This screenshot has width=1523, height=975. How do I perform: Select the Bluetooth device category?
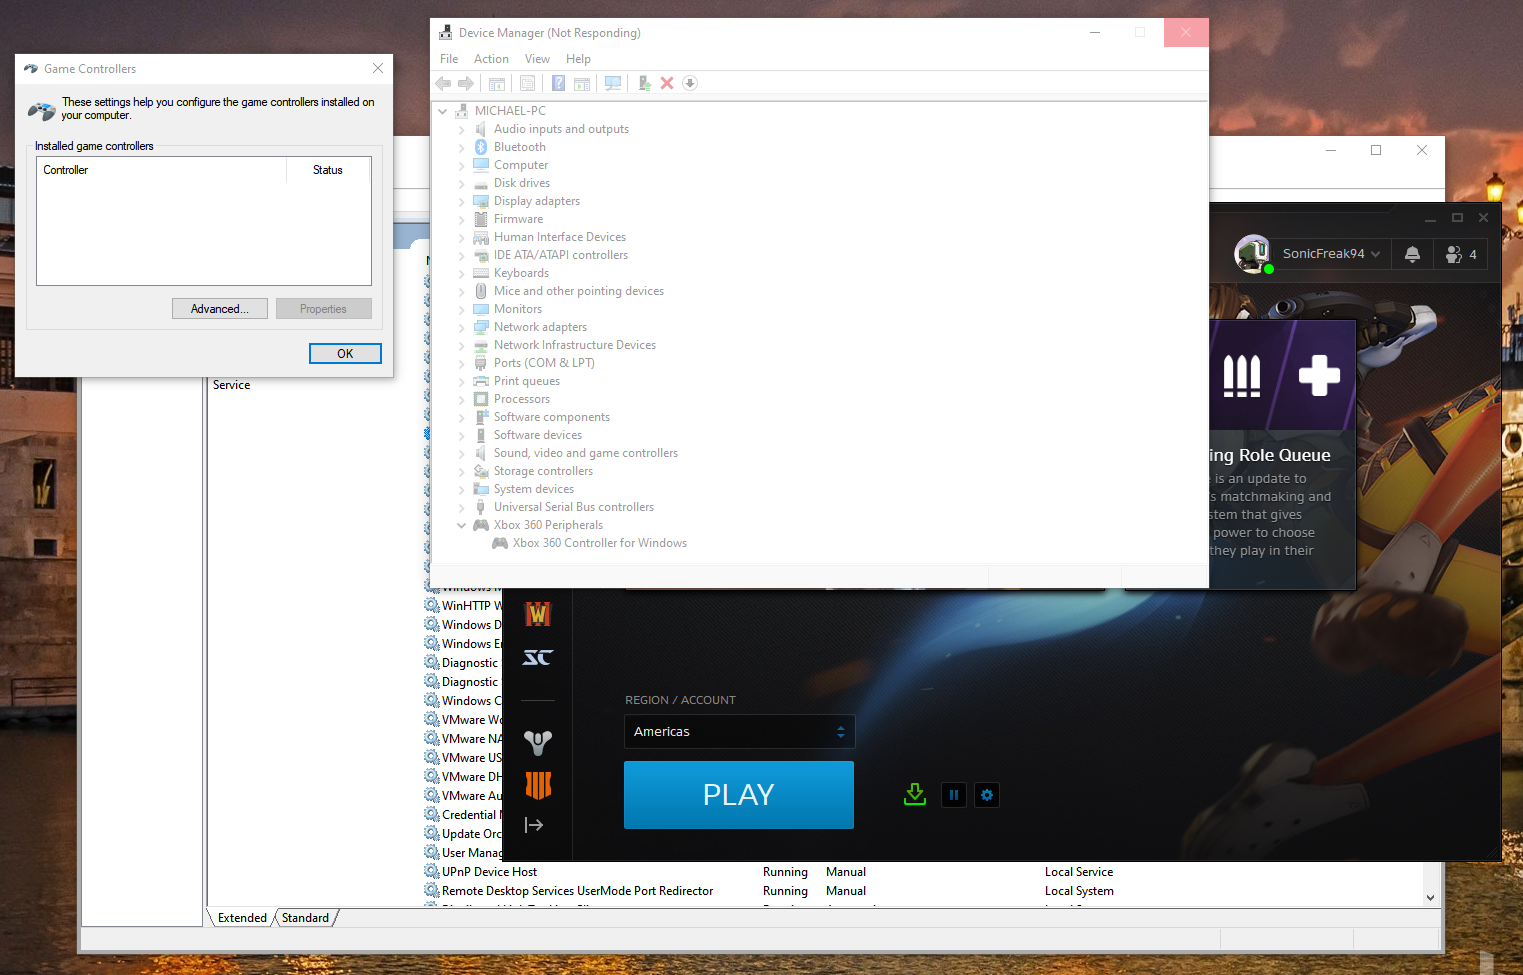click(519, 147)
